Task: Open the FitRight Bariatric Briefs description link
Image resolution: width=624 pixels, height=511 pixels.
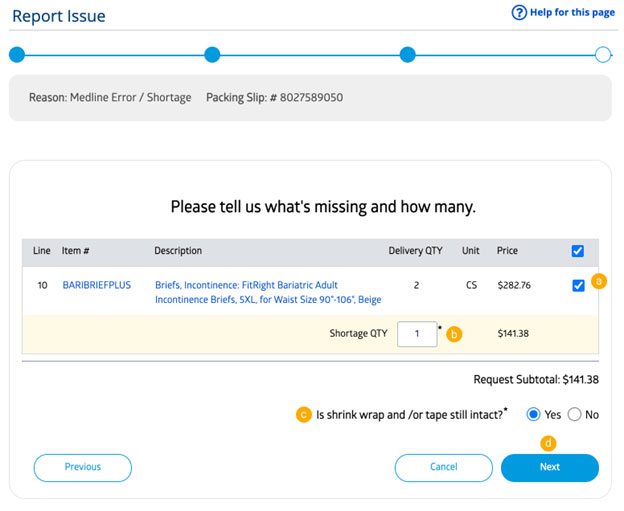Action: (268, 292)
